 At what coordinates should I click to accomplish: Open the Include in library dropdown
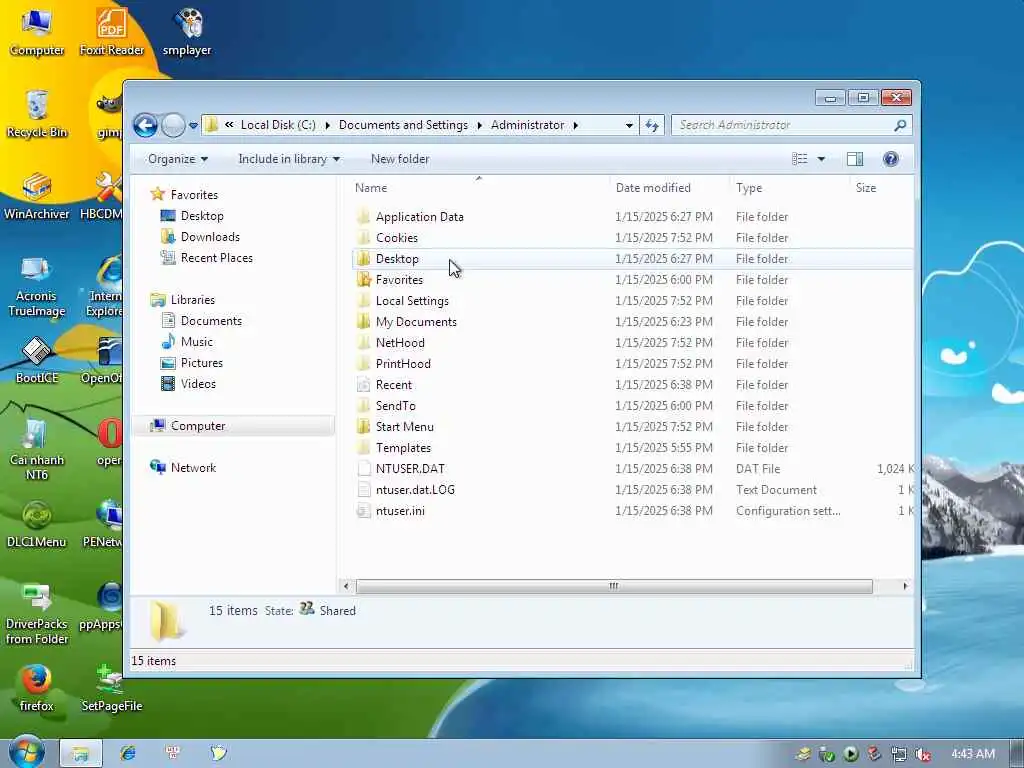[289, 159]
